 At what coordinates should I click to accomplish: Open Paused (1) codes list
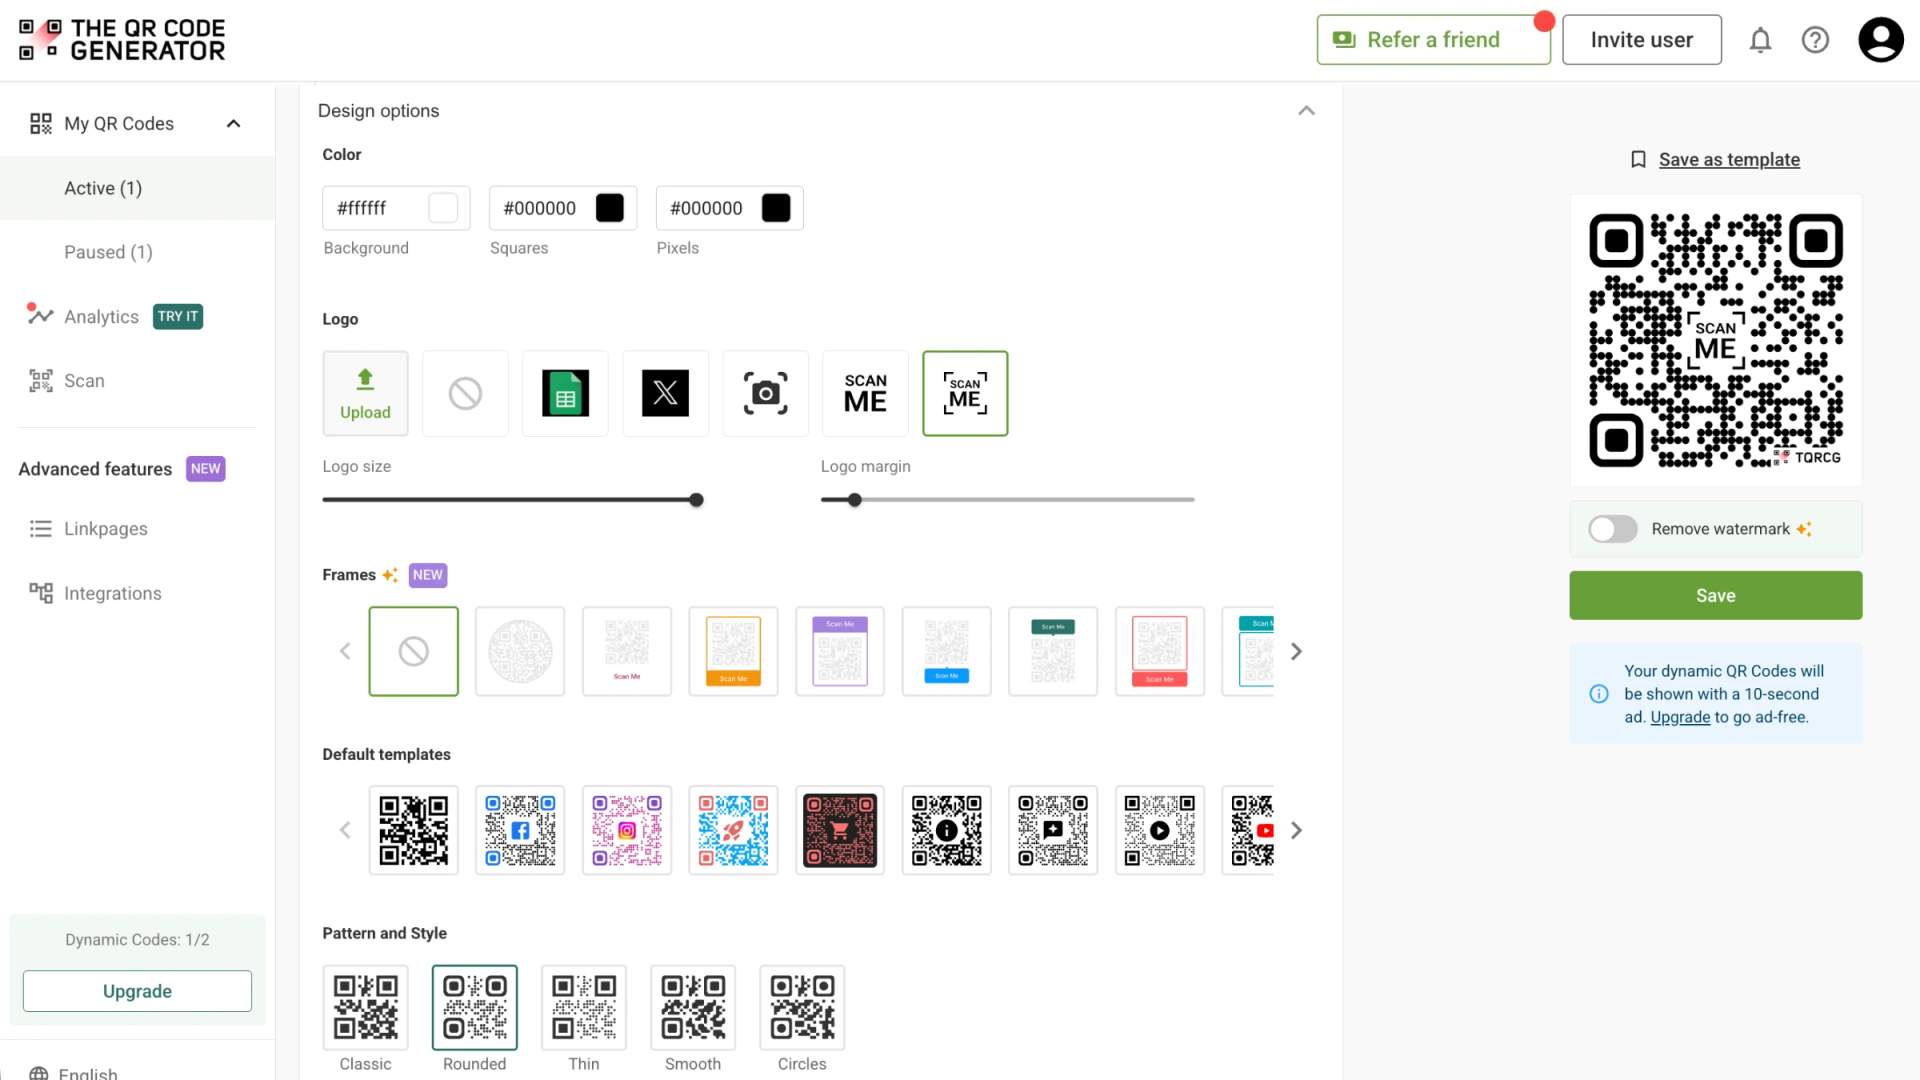tap(137, 252)
